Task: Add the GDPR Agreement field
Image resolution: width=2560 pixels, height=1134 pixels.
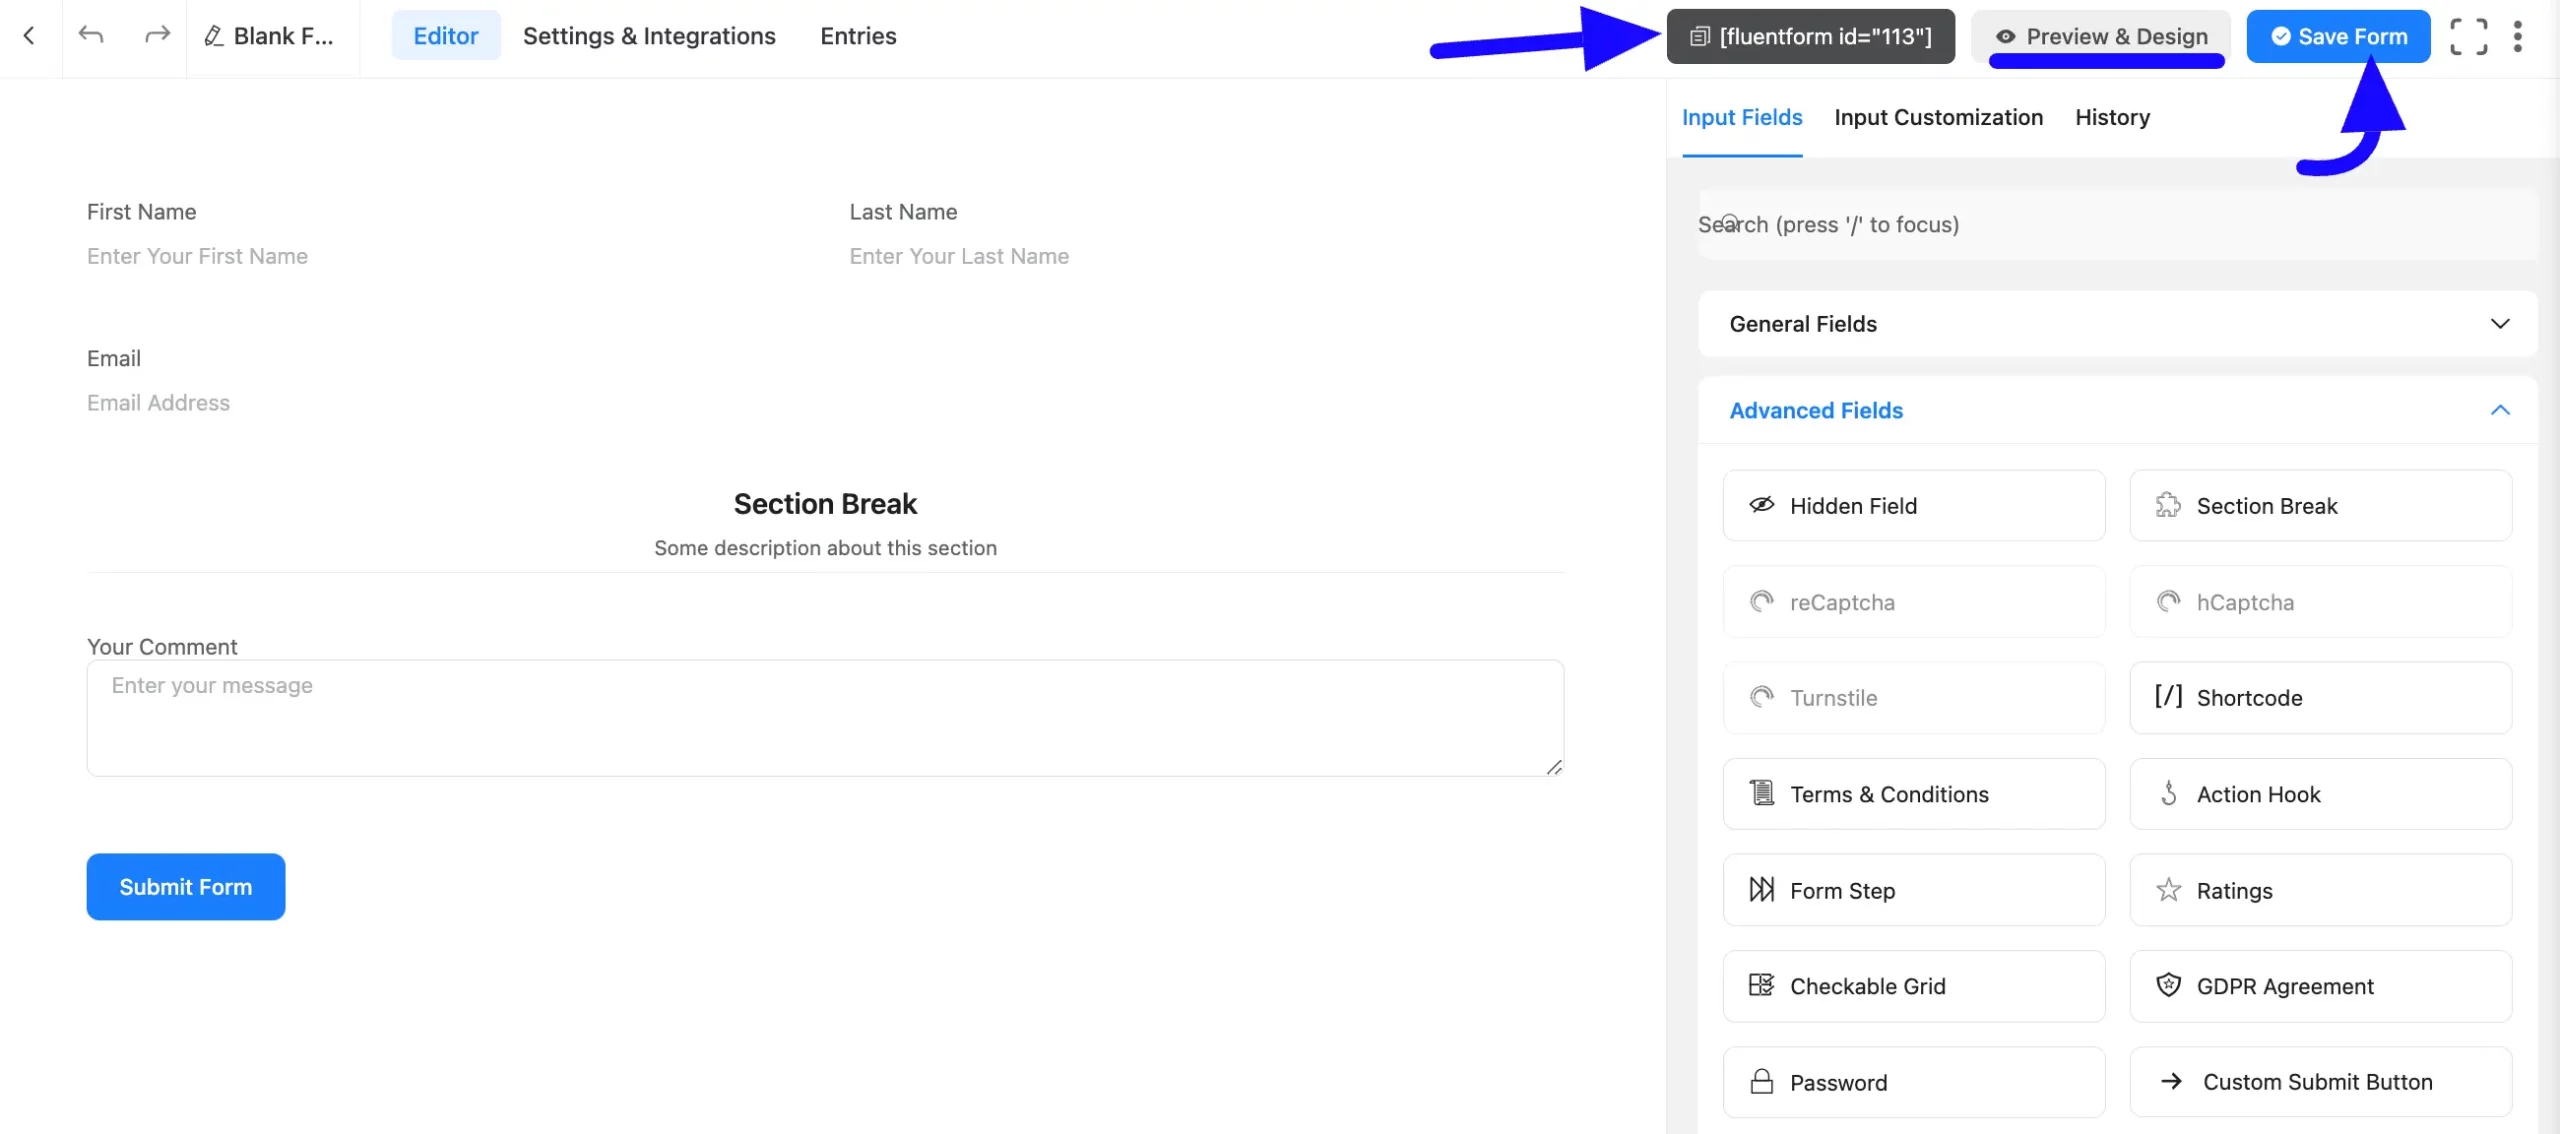Action: 2320,986
